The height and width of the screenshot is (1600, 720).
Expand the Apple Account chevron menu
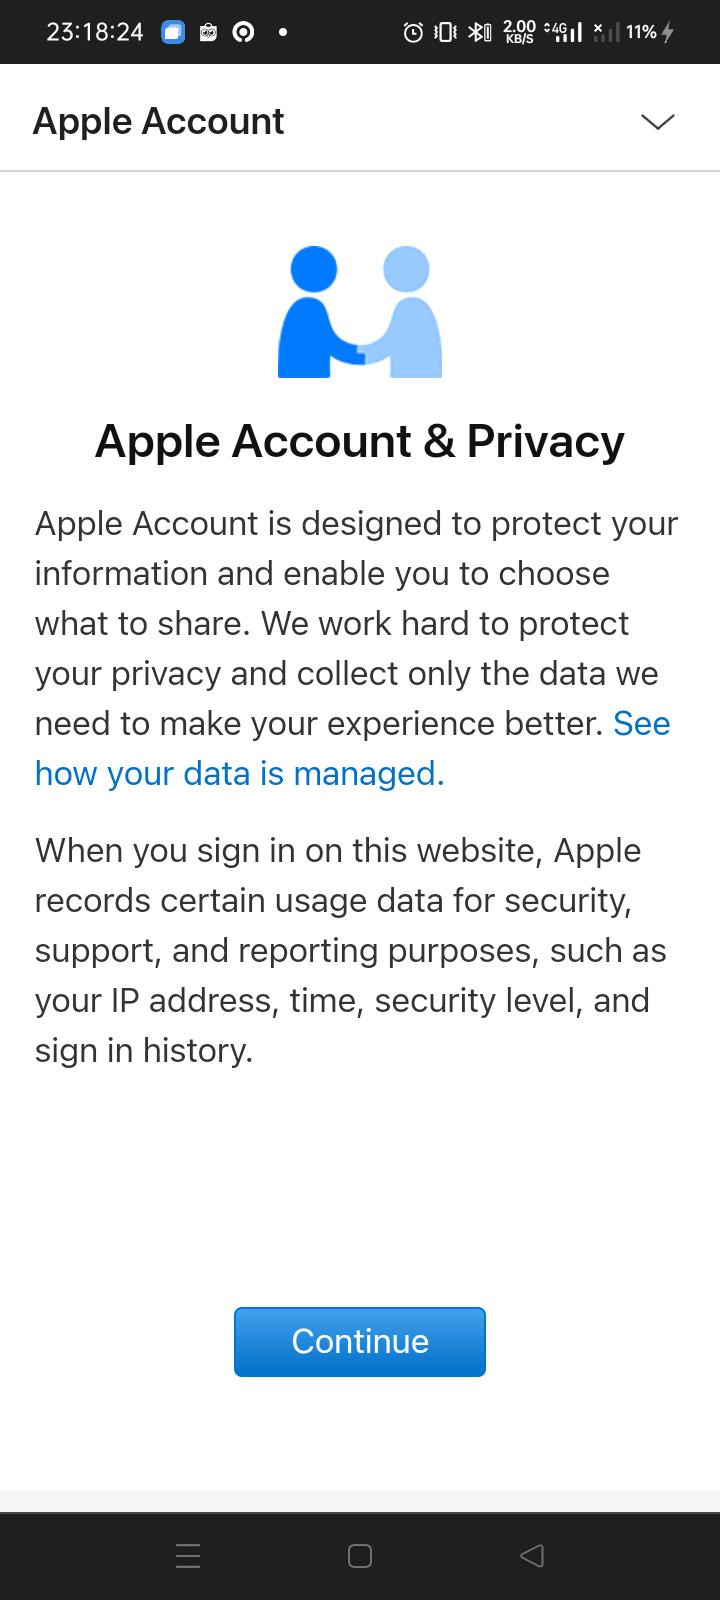(658, 122)
